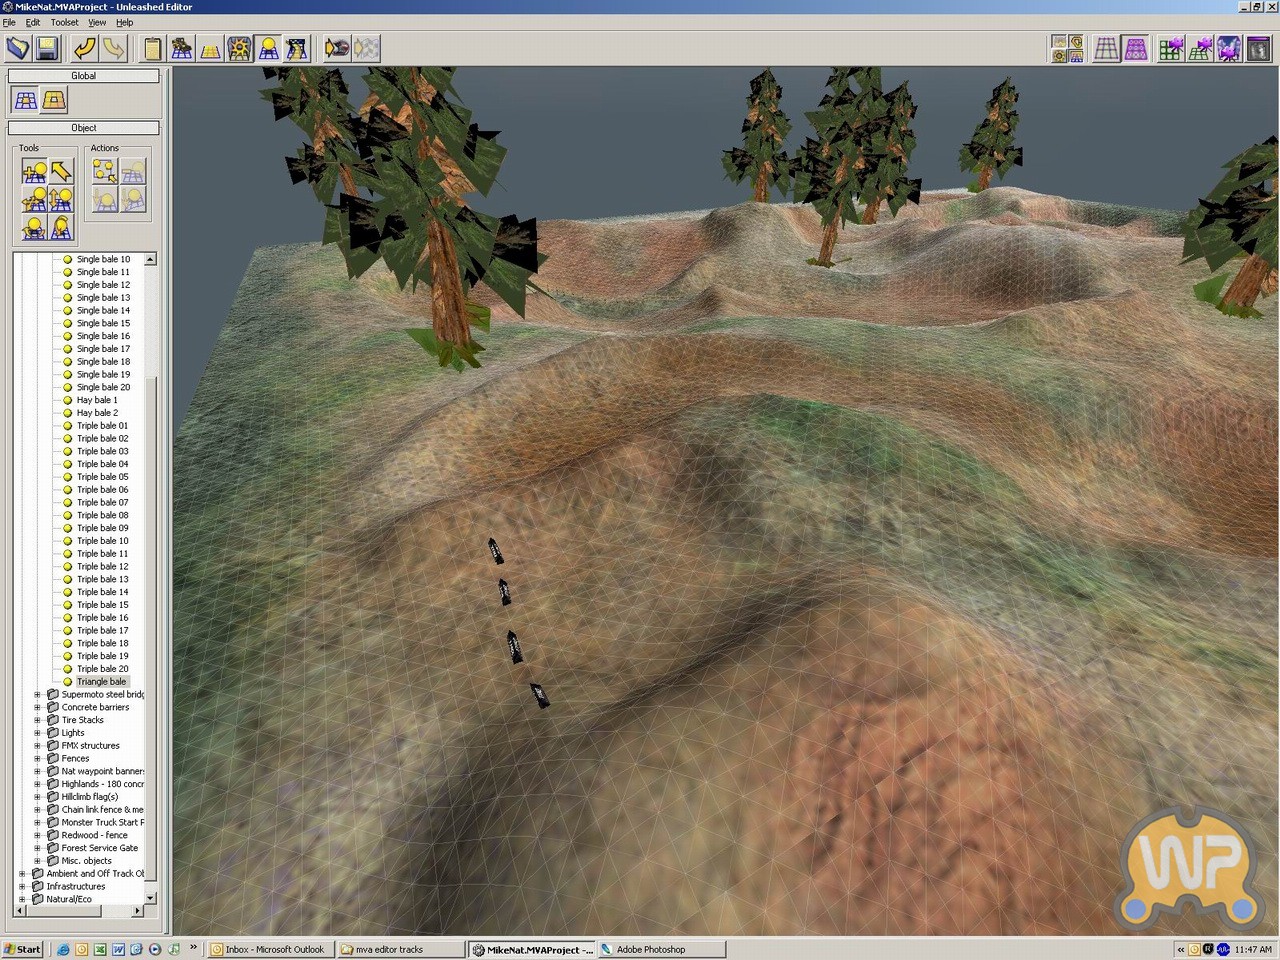1280x960 pixels.
Task: Click the helmet export icon in toolbar
Action: point(337,48)
